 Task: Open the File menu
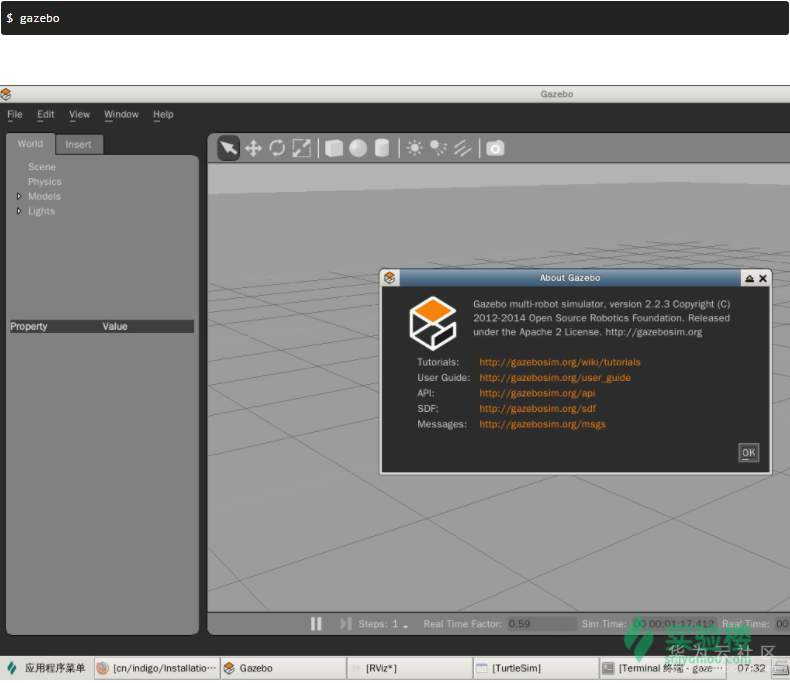(15, 114)
